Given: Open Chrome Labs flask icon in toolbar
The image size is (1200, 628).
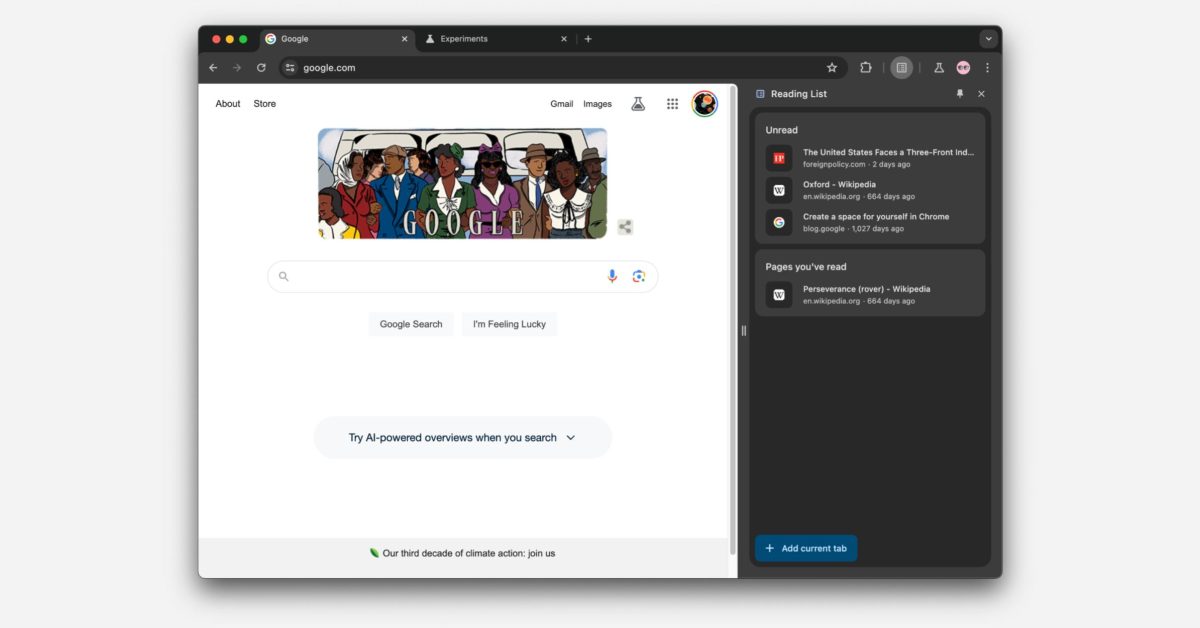Looking at the screenshot, I should coord(938,67).
